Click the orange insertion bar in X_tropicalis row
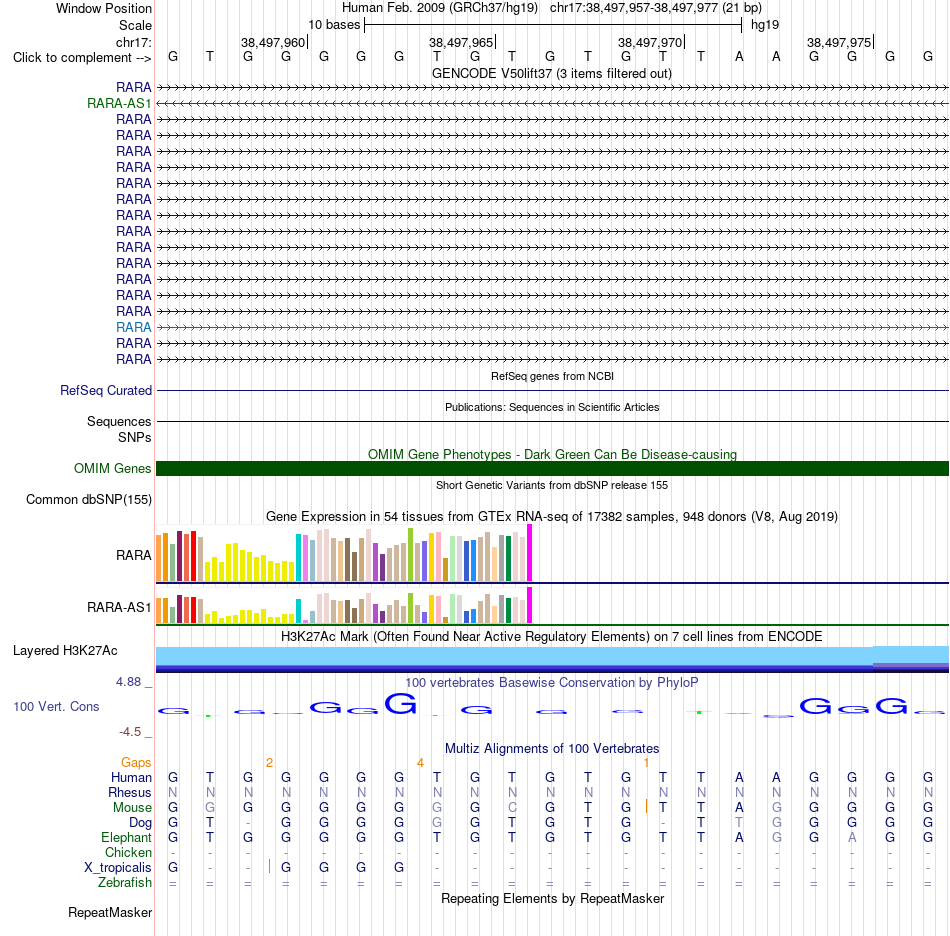Screen dimensions: 950x936 (269, 866)
